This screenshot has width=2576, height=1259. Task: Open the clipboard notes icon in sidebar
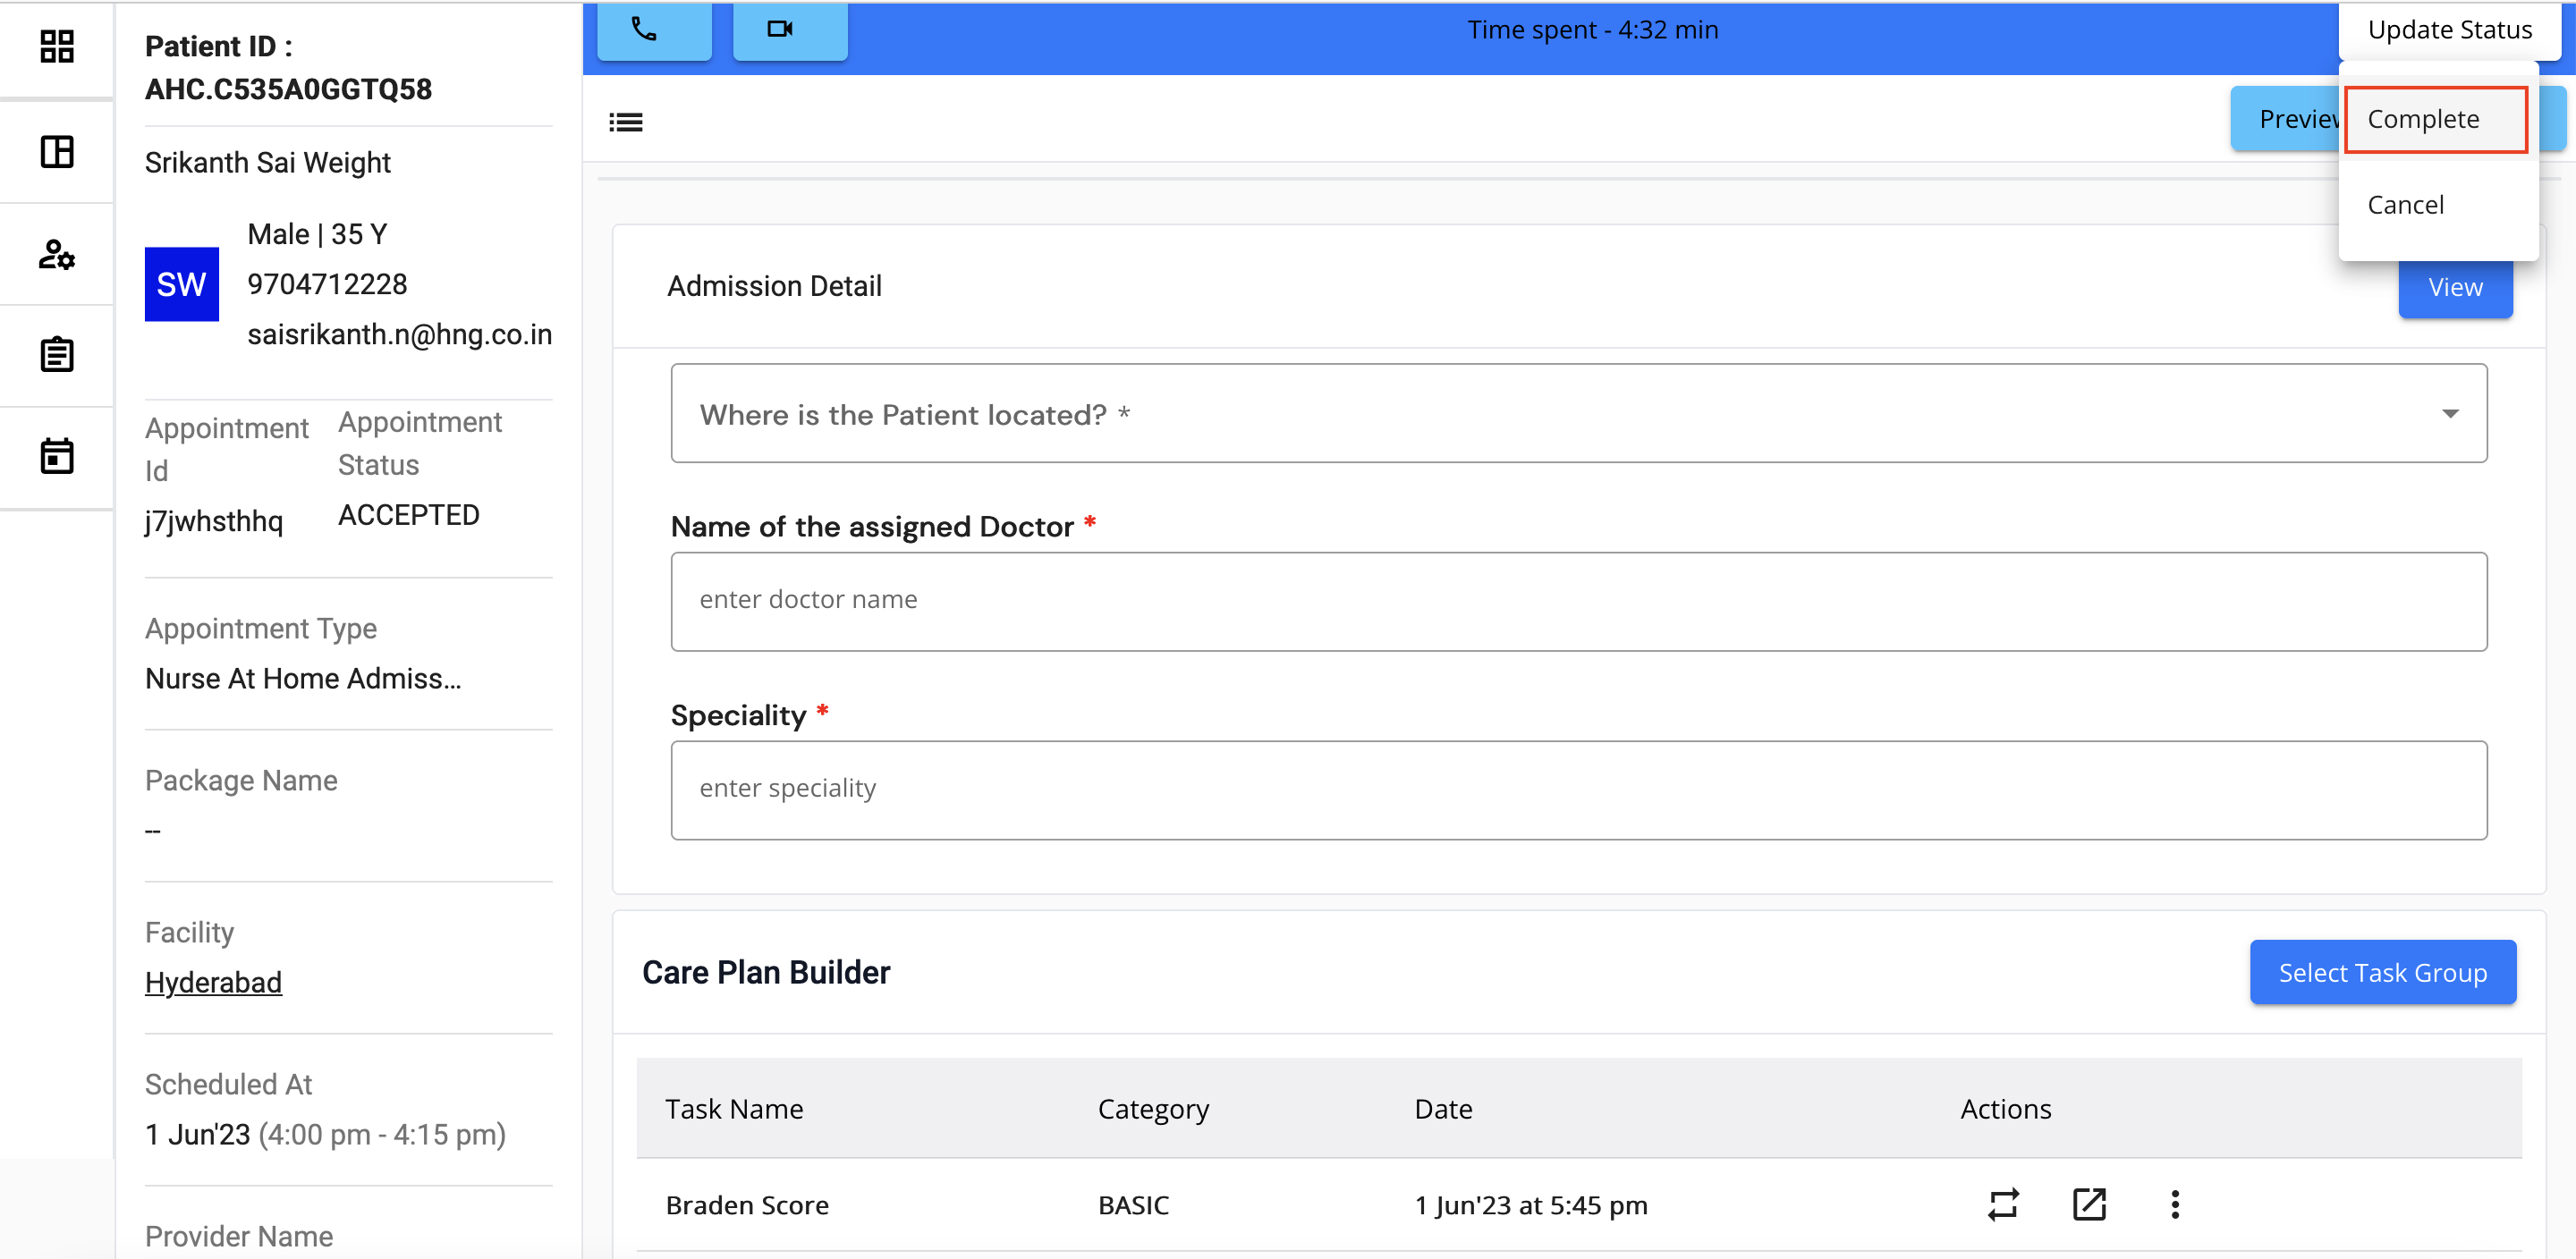point(57,355)
